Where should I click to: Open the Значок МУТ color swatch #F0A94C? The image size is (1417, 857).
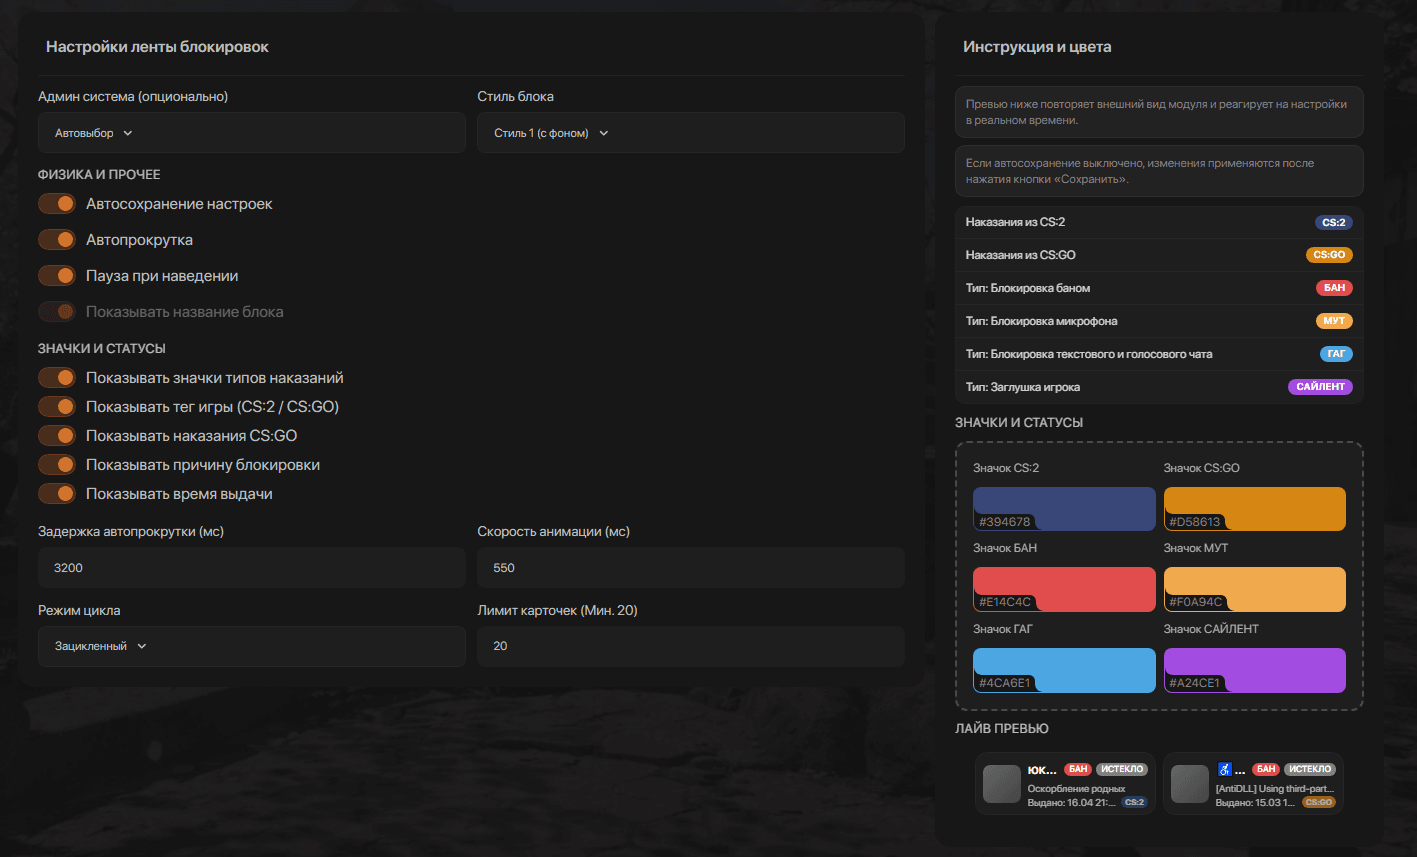pos(1255,590)
